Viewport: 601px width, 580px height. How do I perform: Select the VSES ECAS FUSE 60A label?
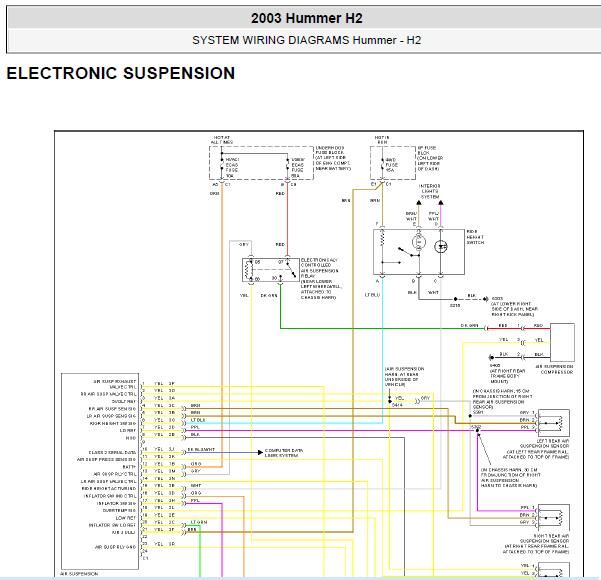[298, 168]
